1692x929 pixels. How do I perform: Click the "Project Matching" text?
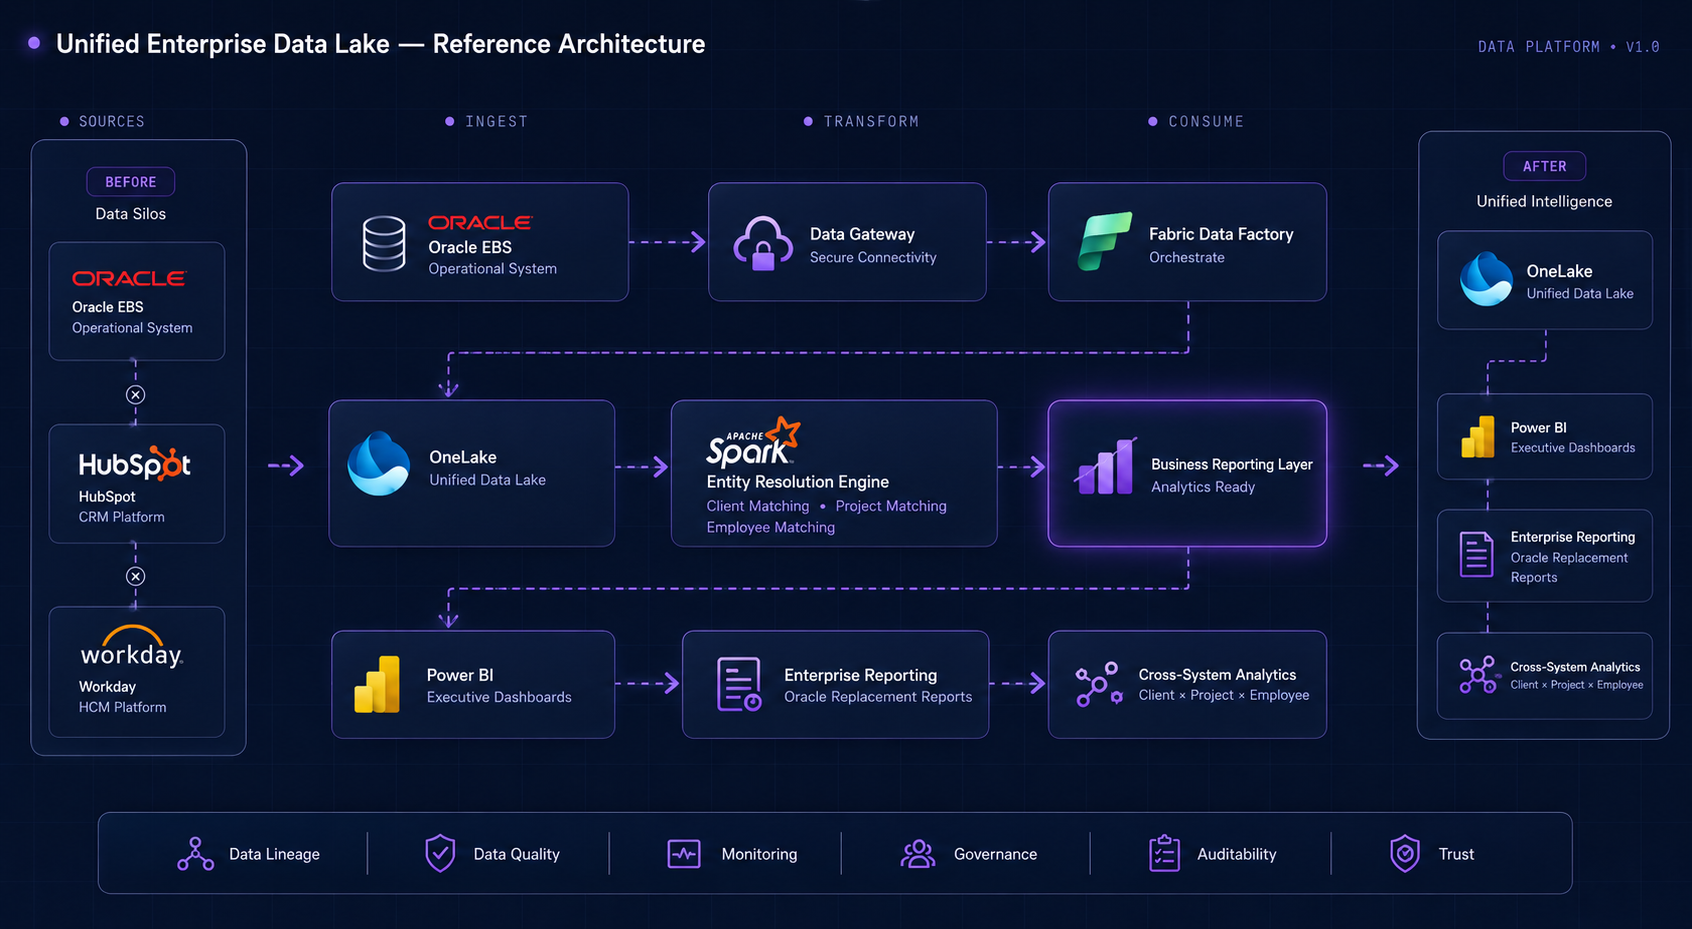(891, 506)
